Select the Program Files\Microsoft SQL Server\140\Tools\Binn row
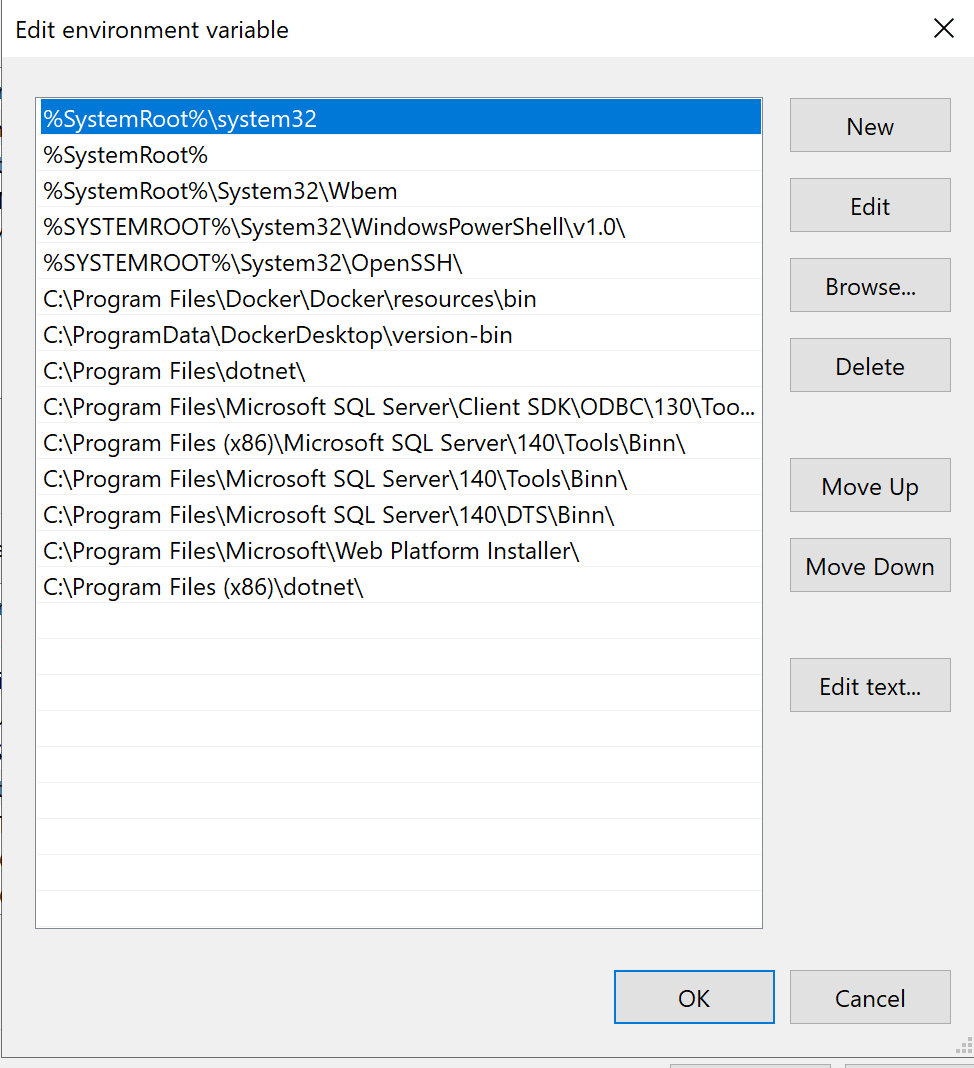This screenshot has height=1068, width=974. pos(400,478)
